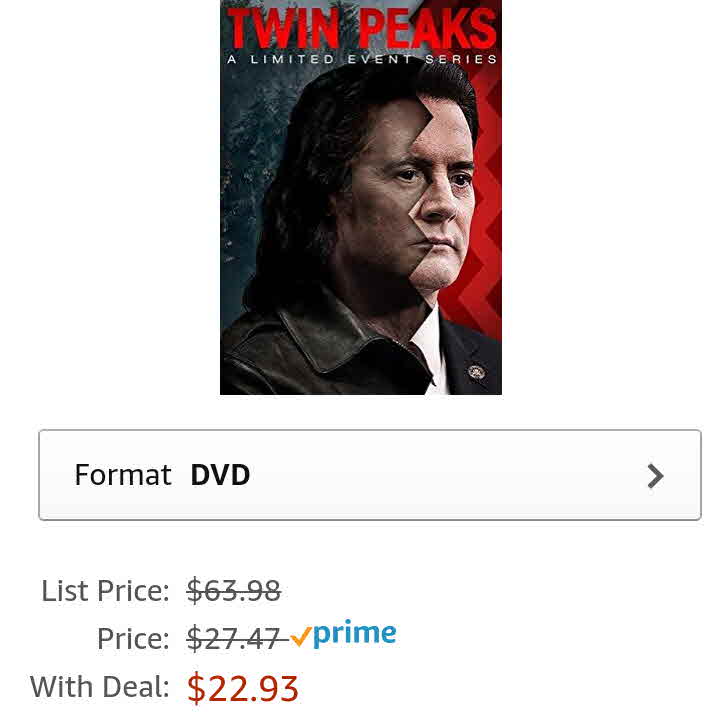This screenshot has height=720, width=720.
Task: Tap the 'A Limited Event Series' subtitle
Action: 361,59
